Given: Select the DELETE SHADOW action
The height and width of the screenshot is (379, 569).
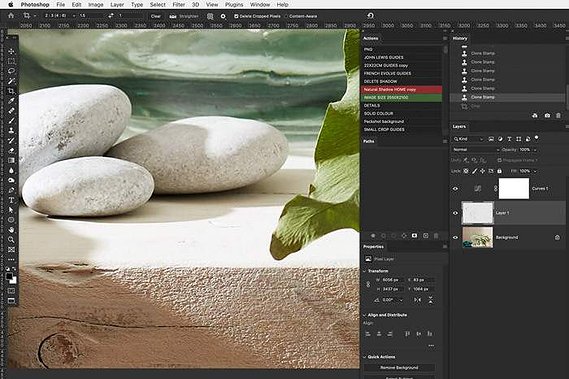Looking at the screenshot, I should 402,81.
